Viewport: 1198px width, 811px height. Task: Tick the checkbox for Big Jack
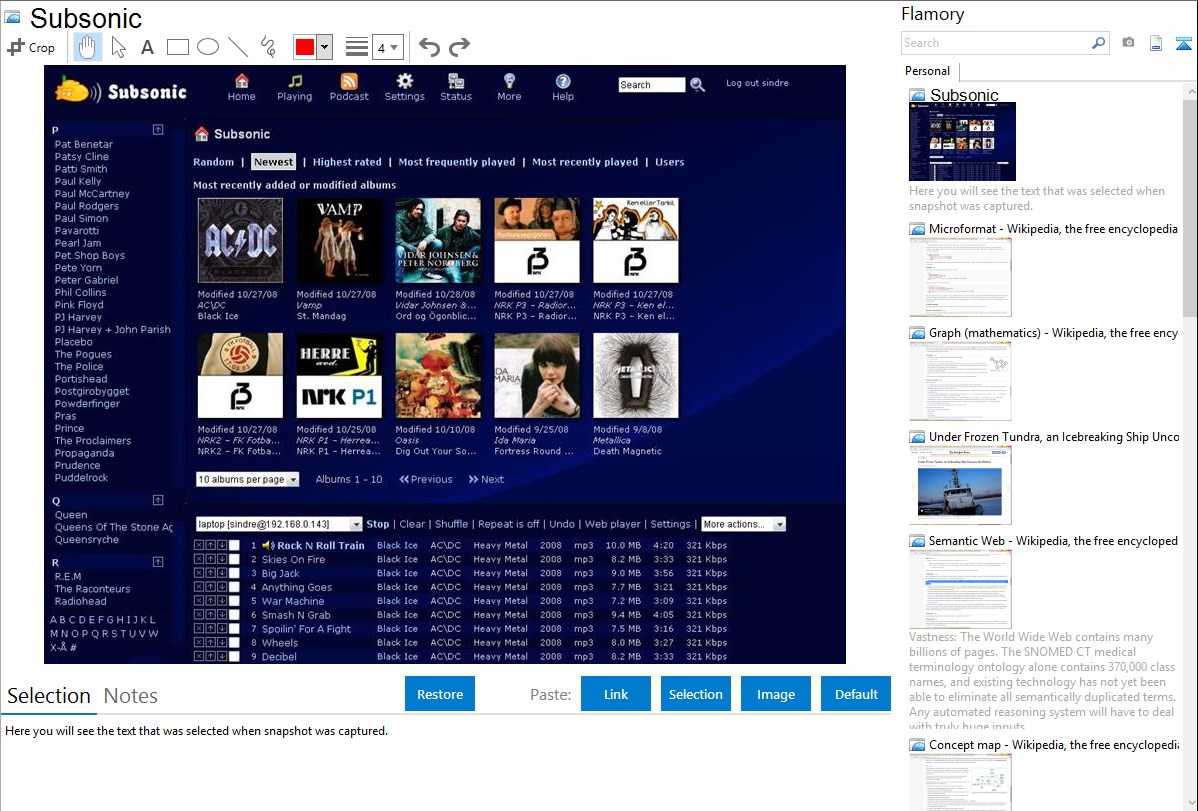point(235,573)
